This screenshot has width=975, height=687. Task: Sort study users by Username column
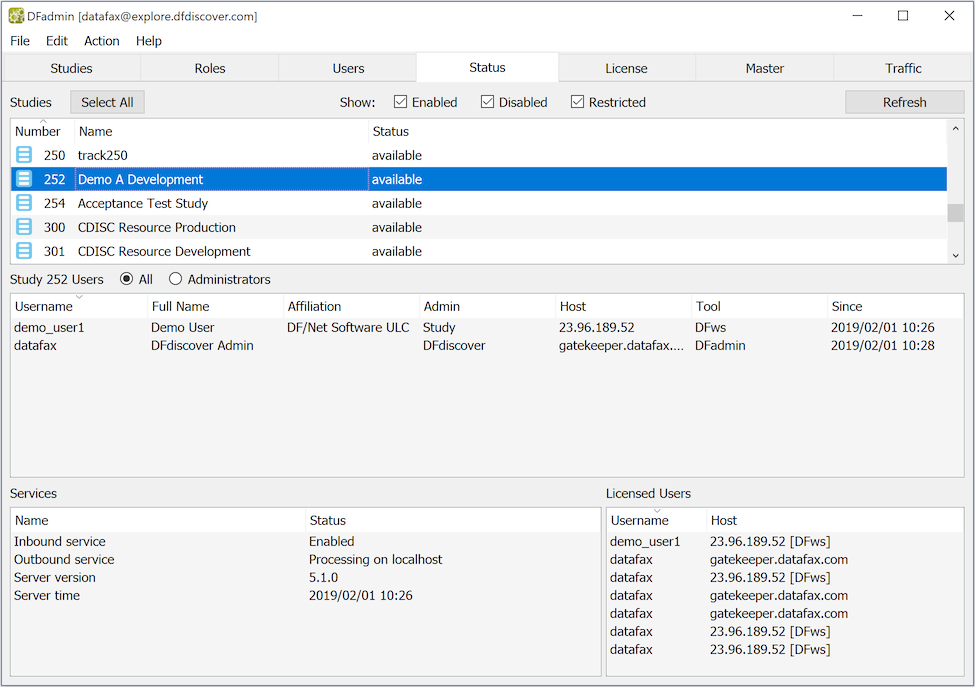pyautogui.click(x=44, y=306)
